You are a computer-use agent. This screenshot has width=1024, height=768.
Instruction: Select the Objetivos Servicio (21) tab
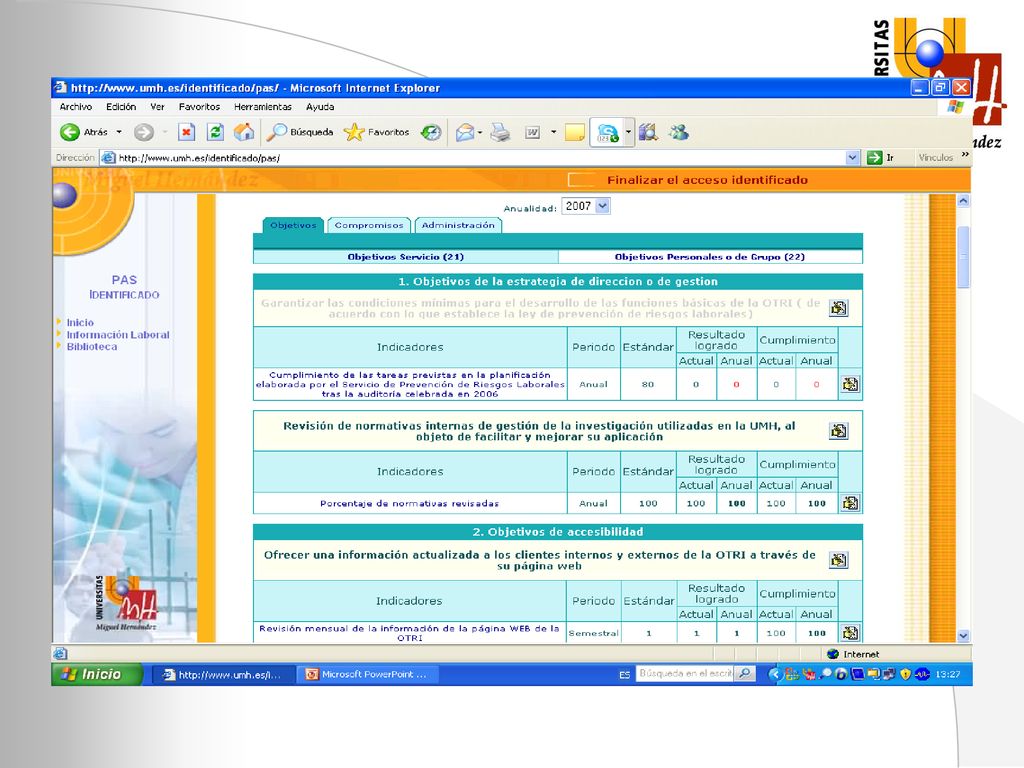pyautogui.click(x=406, y=257)
